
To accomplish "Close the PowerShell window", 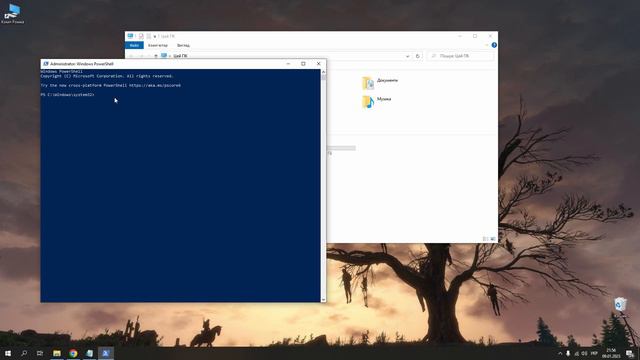I will tap(318, 64).
